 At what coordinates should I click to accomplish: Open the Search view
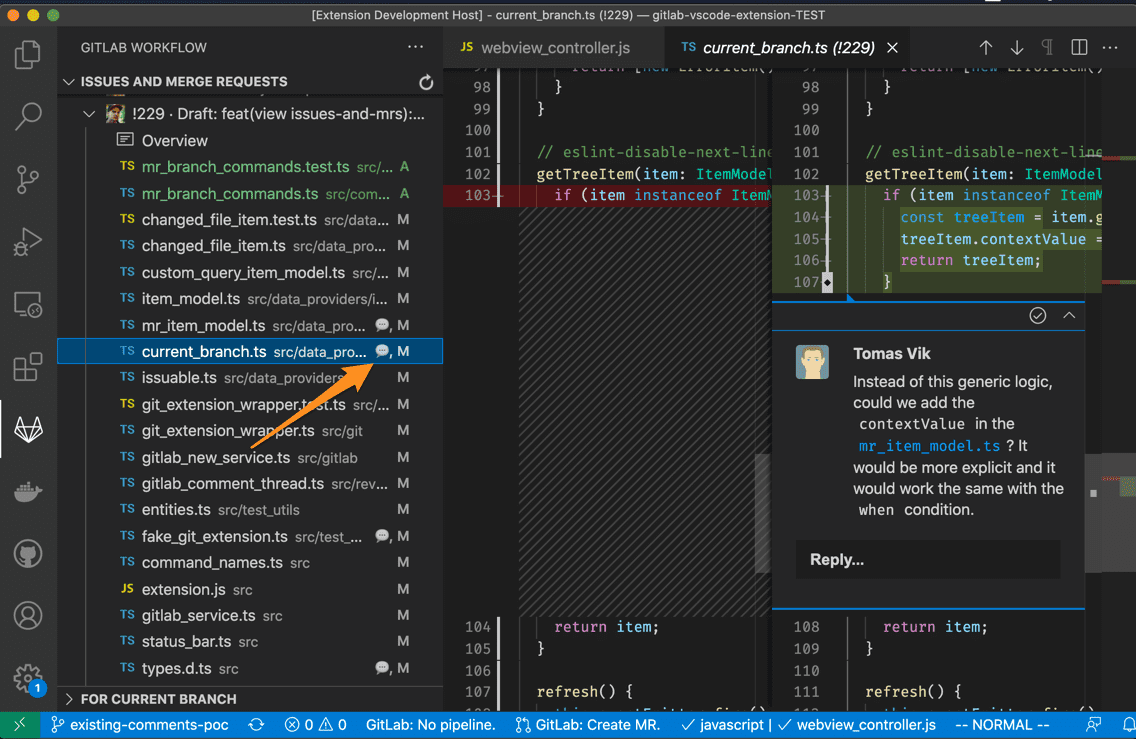pos(28,116)
